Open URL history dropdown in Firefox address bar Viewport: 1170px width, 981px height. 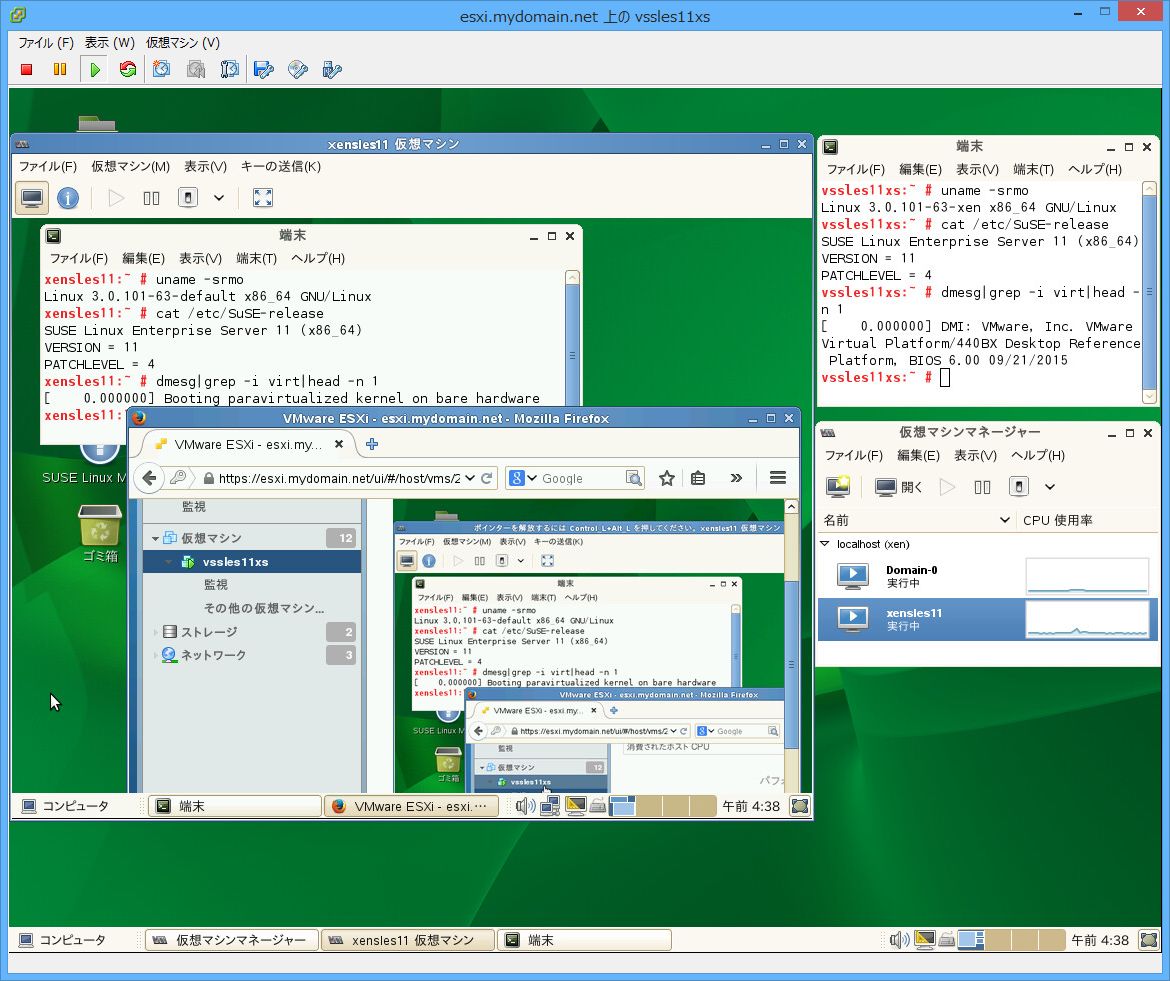click(x=469, y=478)
